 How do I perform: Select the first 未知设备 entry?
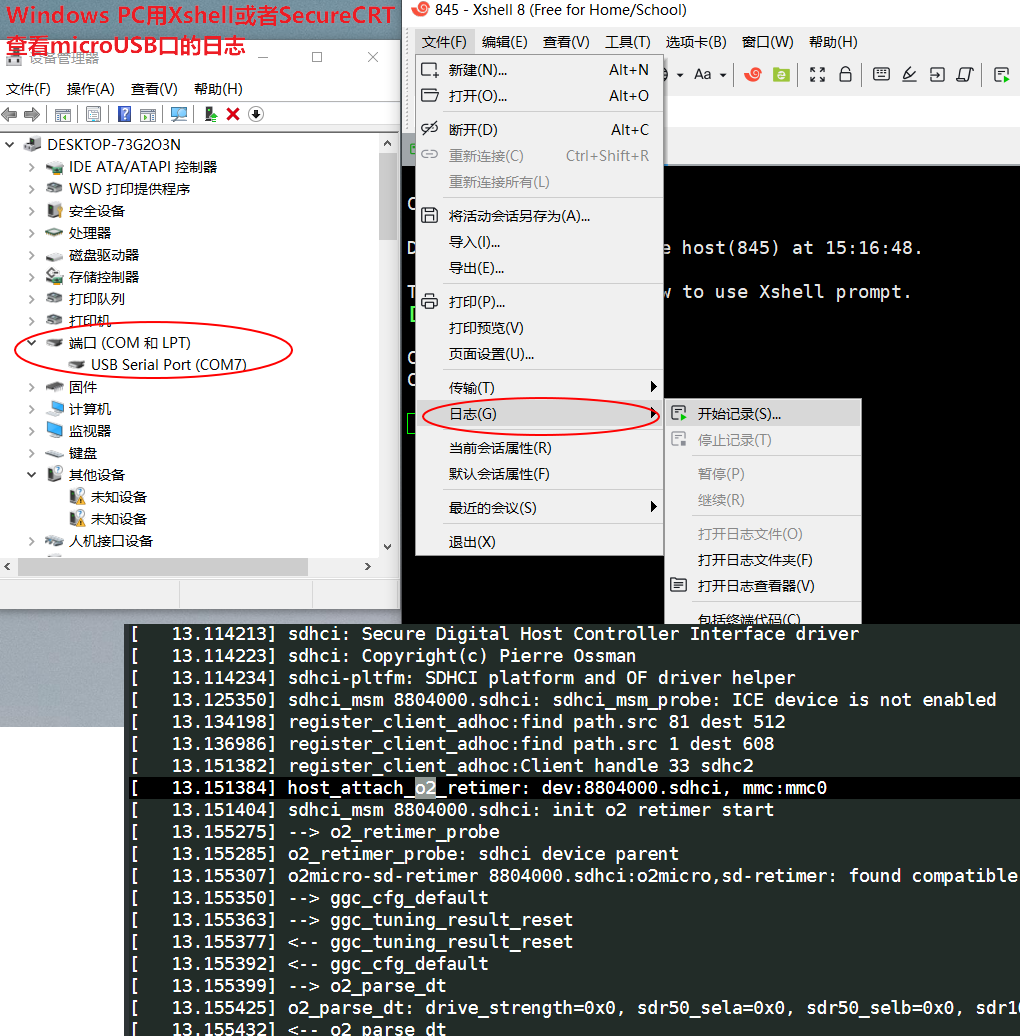118,497
